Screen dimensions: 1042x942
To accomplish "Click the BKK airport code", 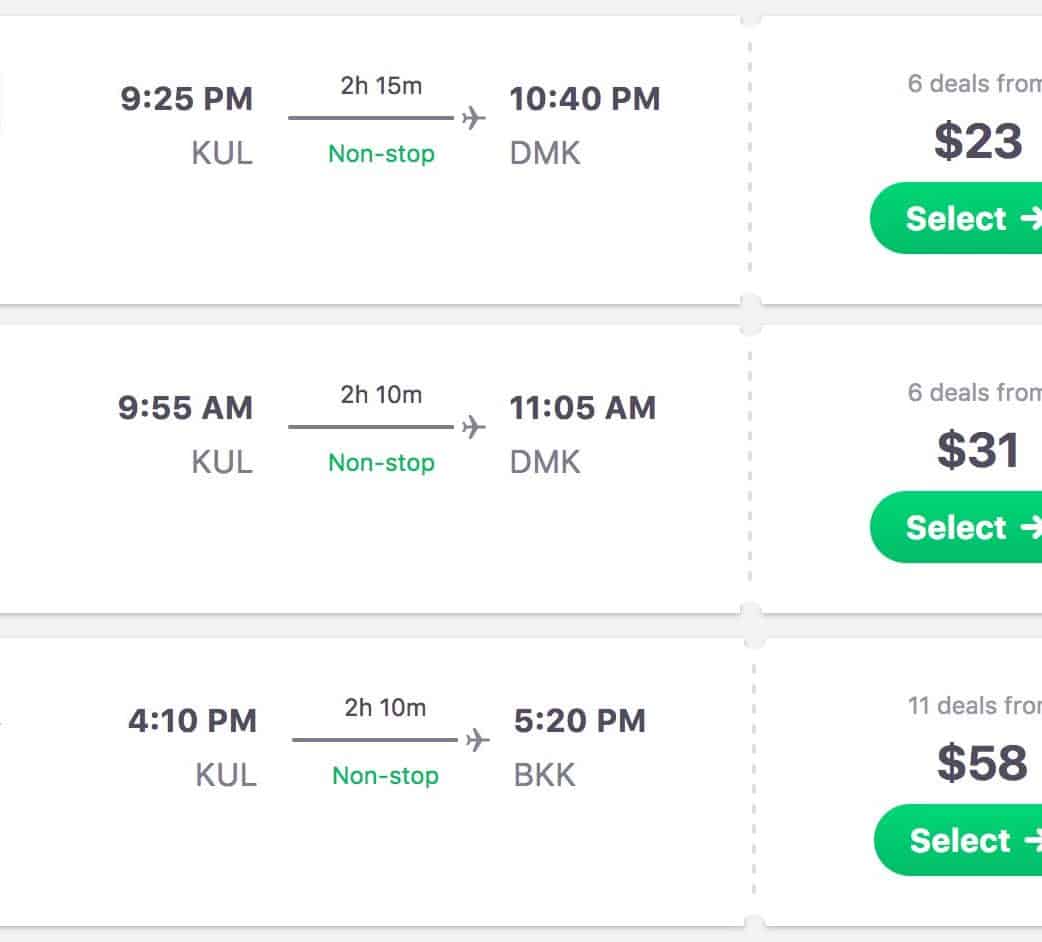I will pyautogui.click(x=545, y=775).
